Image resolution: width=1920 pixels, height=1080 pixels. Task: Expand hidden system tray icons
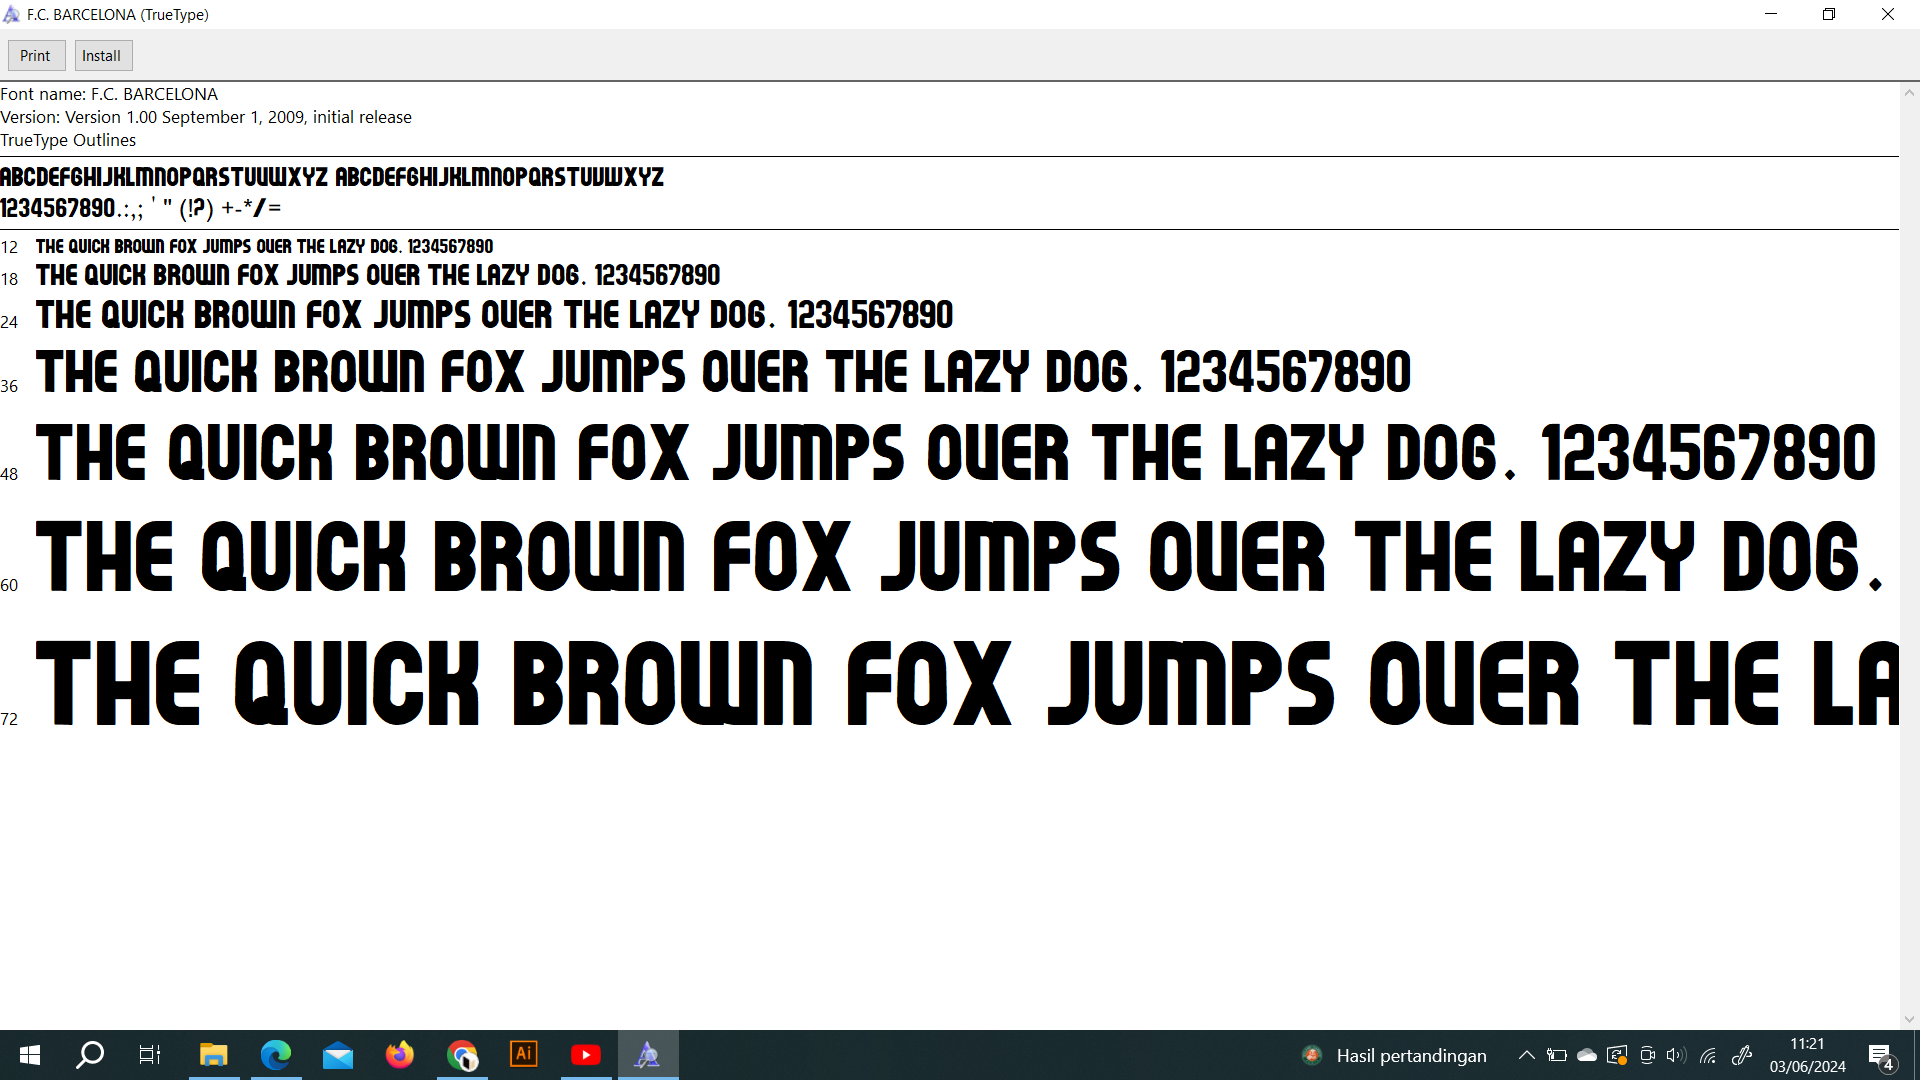1526,1055
